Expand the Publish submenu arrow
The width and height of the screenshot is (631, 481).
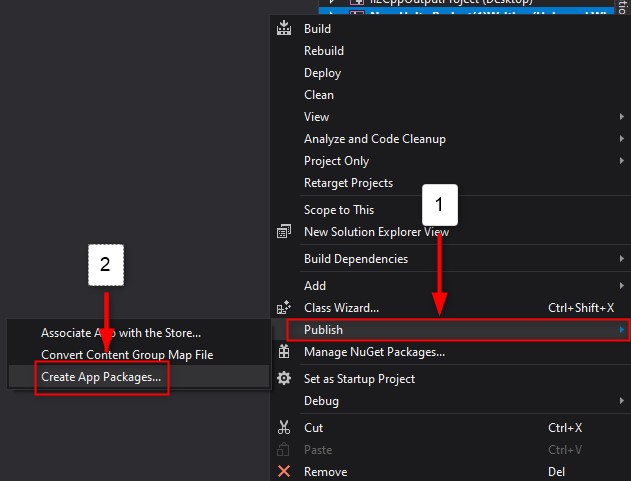[x=621, y=330]
